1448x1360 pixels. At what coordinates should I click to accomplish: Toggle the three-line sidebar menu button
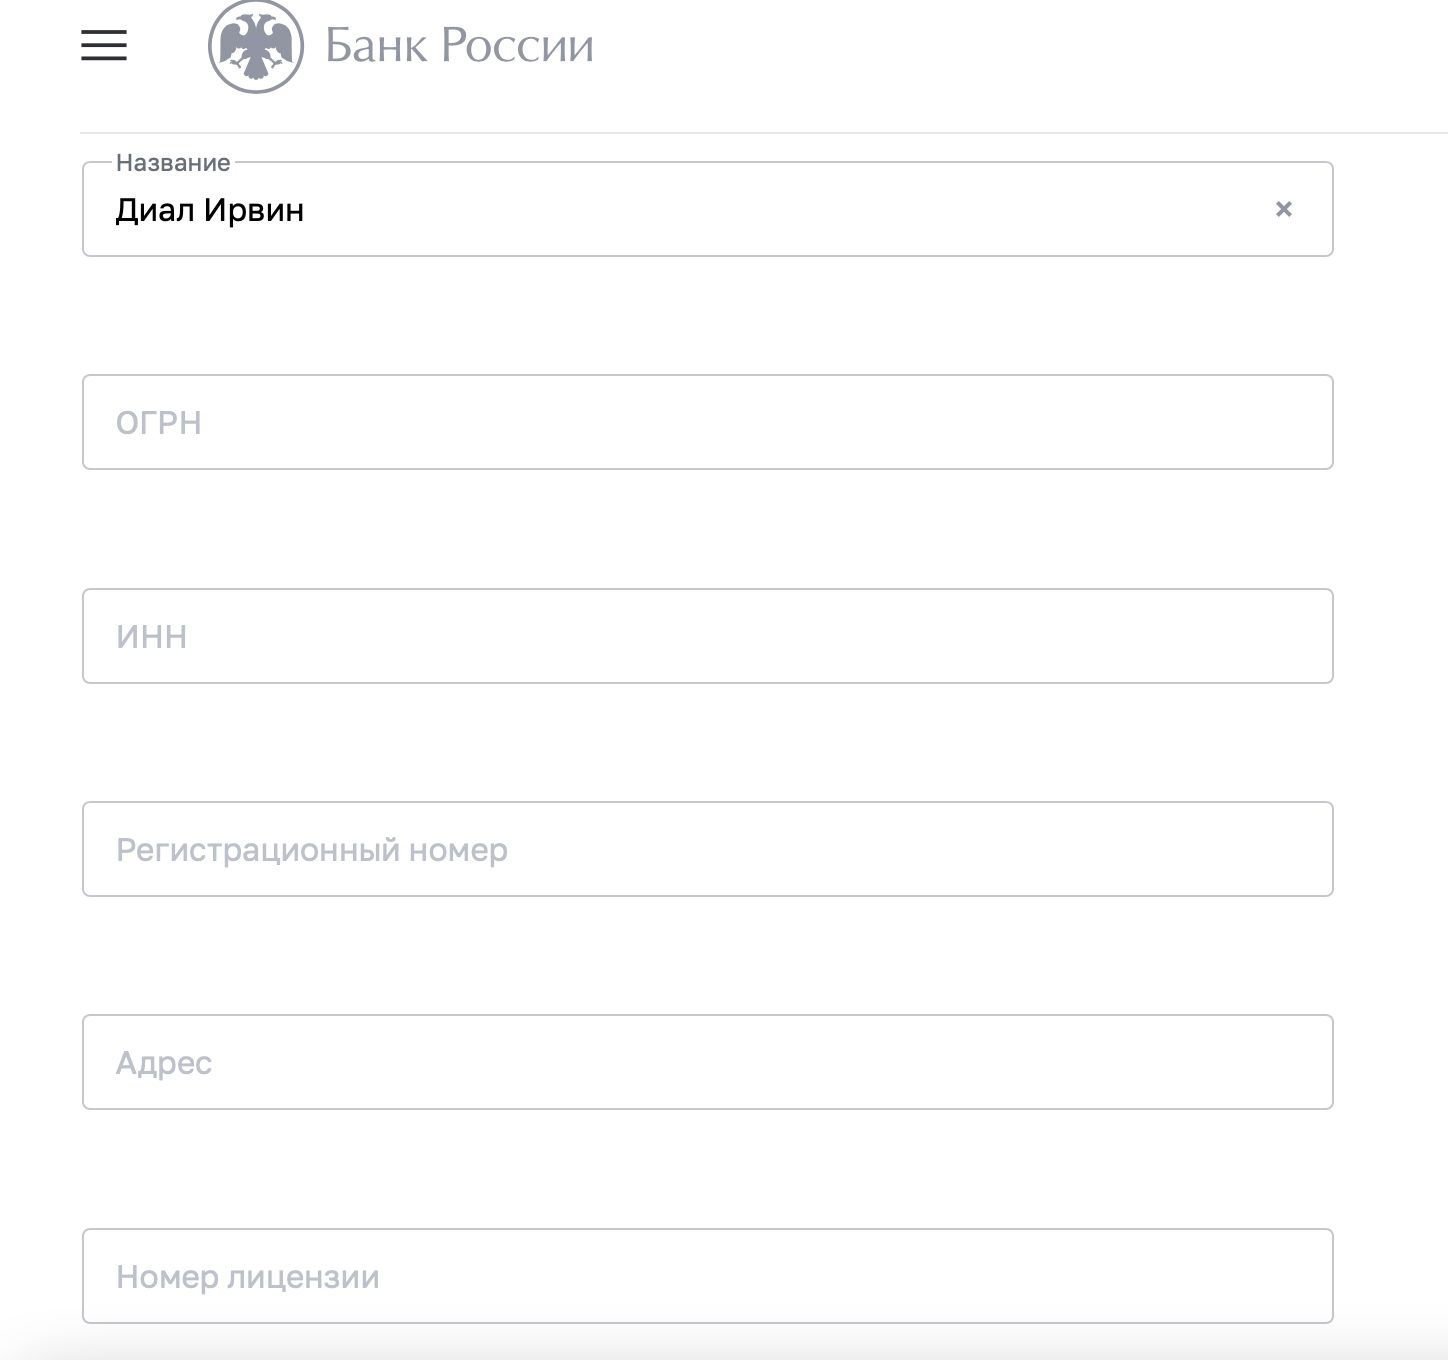coord(104,45)
